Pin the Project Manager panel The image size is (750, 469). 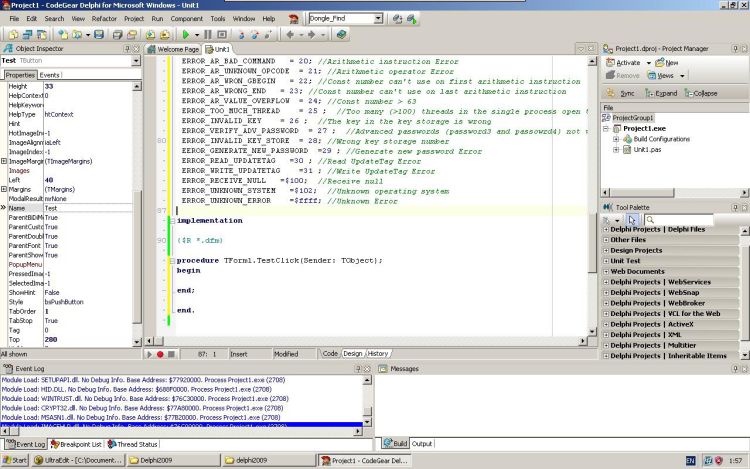pos(735,49)
